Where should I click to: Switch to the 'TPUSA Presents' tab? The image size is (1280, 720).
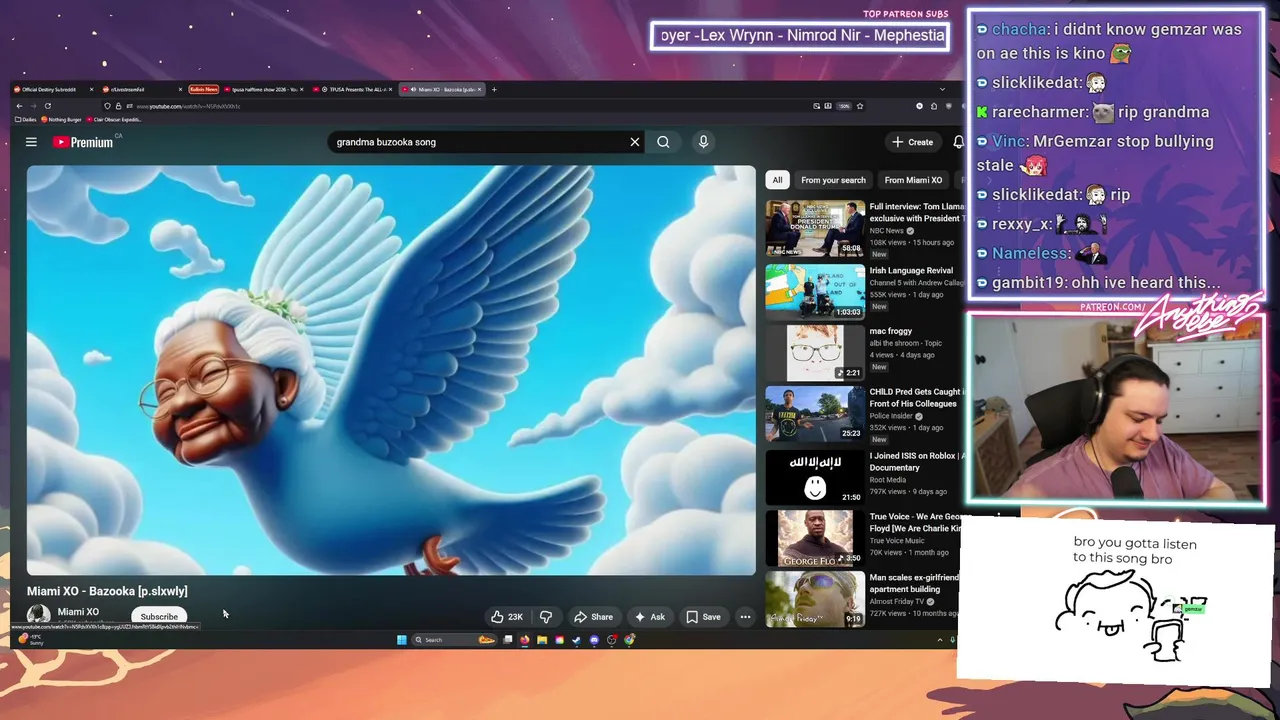tap(352, 89)
